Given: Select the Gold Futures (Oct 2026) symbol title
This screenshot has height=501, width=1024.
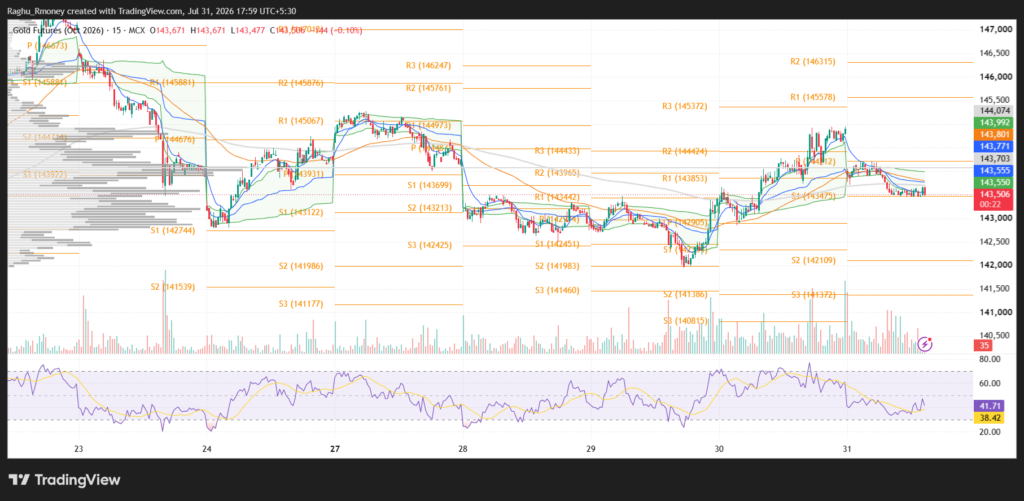Looking at the screenshot, I should (x=57, y=30).
